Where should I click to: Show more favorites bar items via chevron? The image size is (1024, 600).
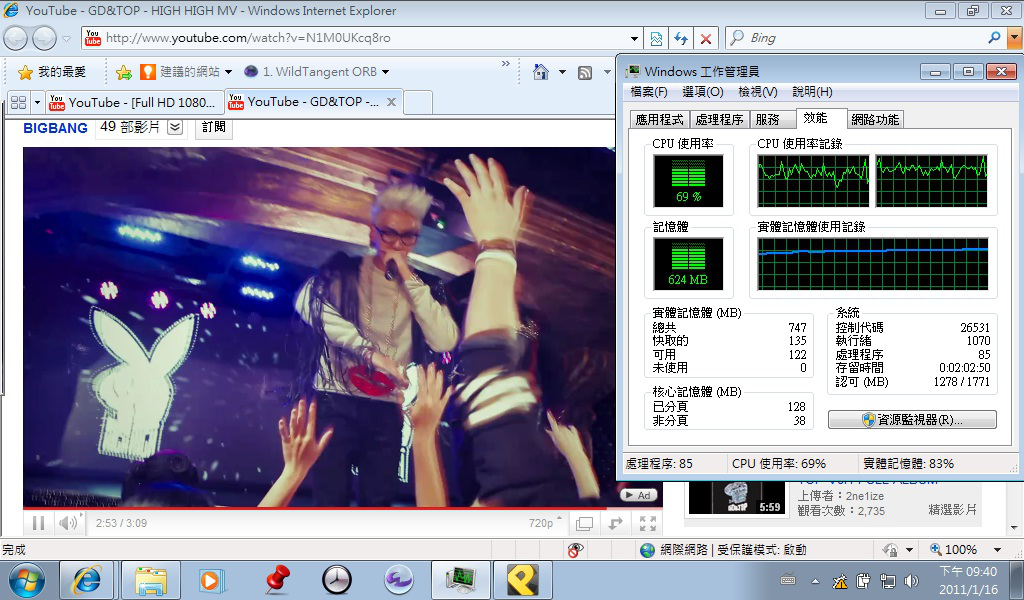(505, 64)
